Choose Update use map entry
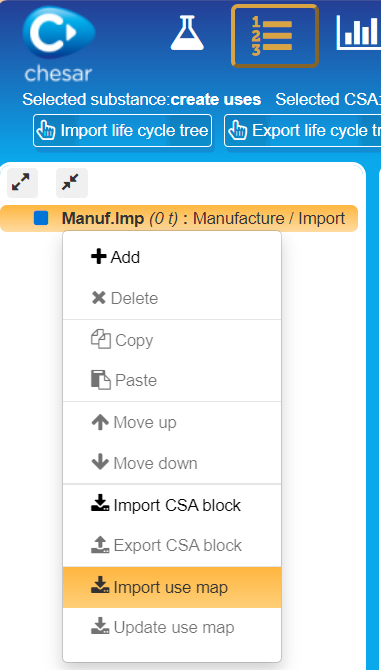Image resolution: width=381 pixels, height=670 pixels. coord(172,628)
